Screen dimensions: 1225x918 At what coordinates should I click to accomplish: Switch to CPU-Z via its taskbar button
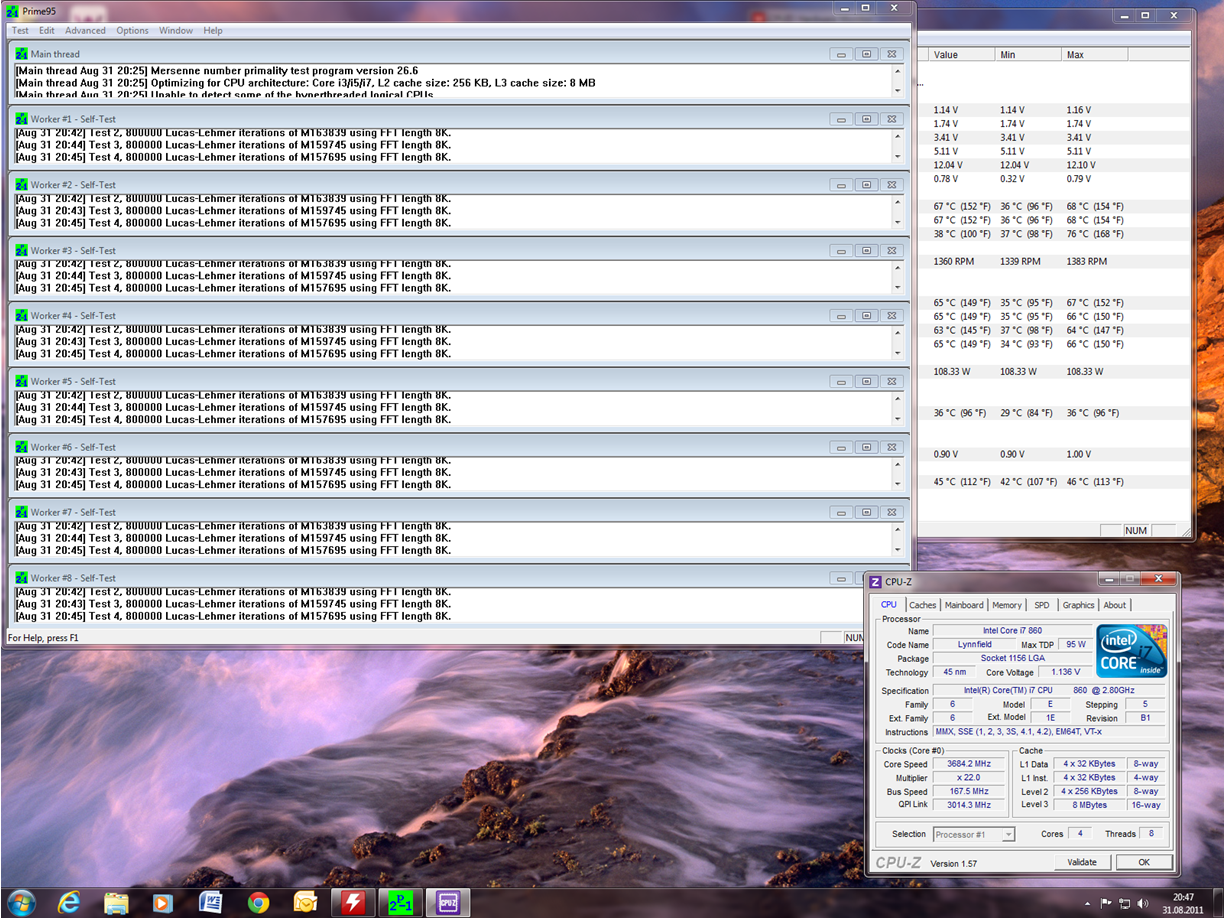(448, 903)
